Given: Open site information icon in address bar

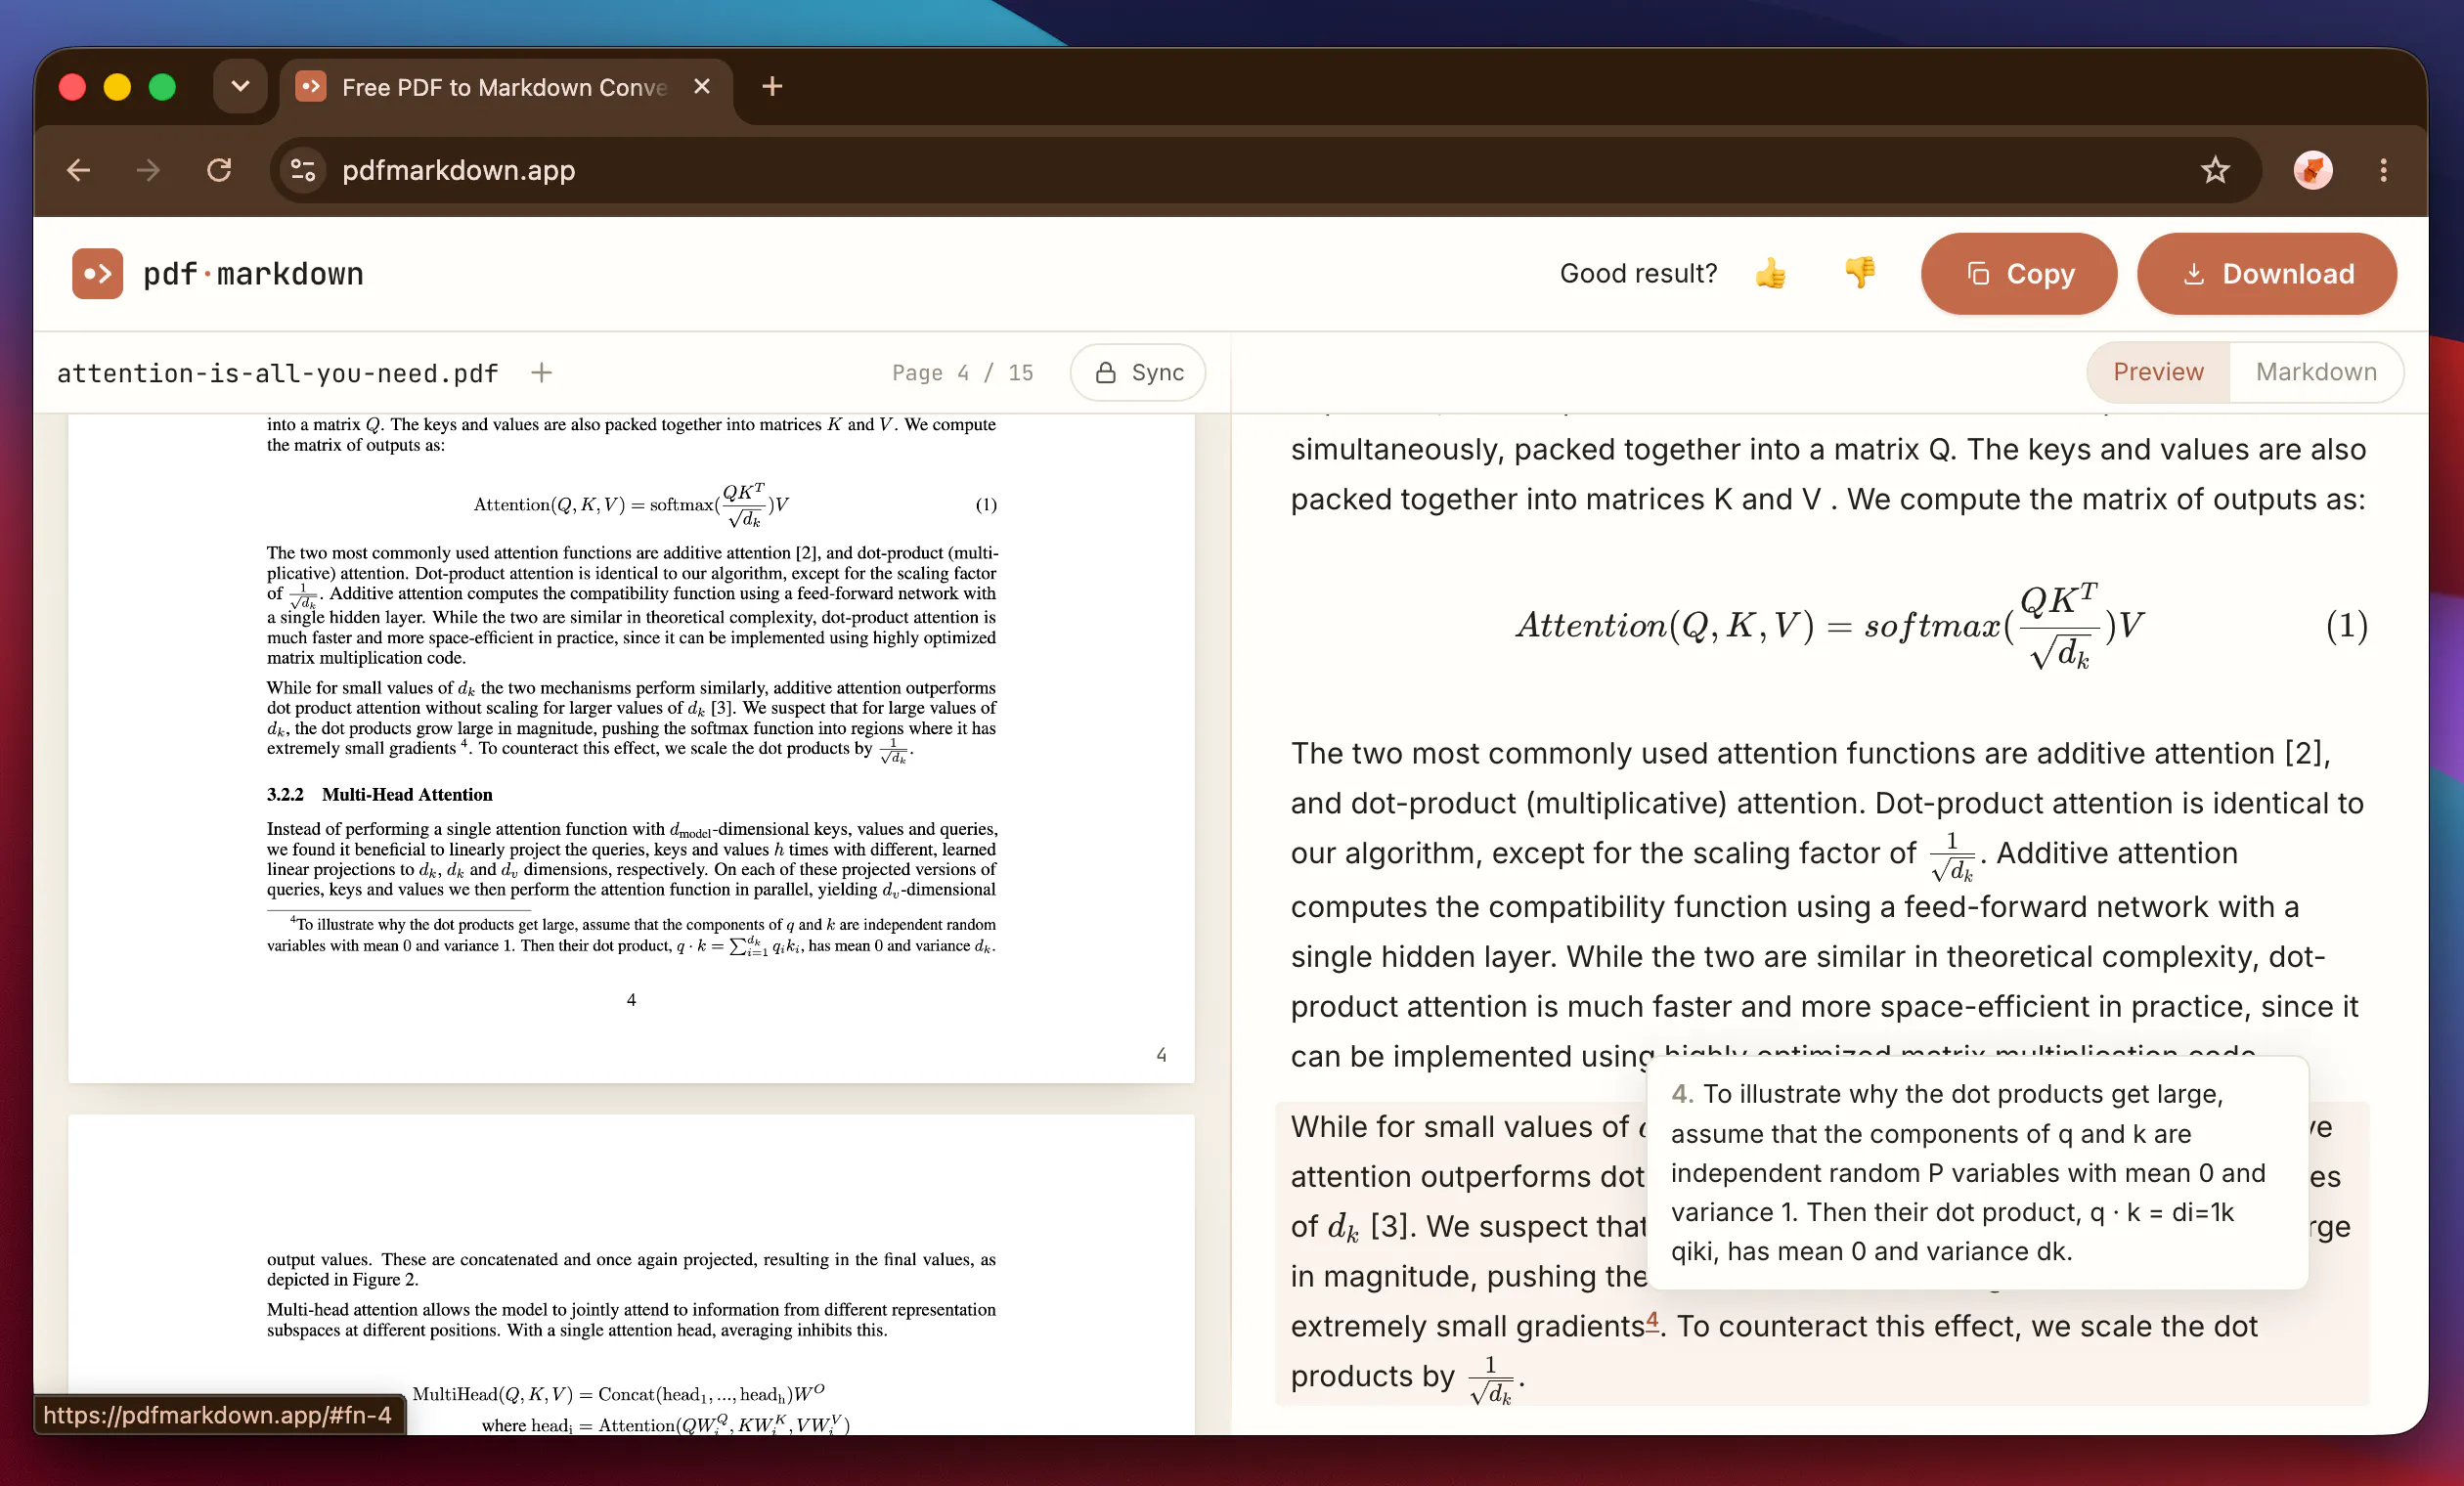Looking at the screenshot, I should click(303, 170).
